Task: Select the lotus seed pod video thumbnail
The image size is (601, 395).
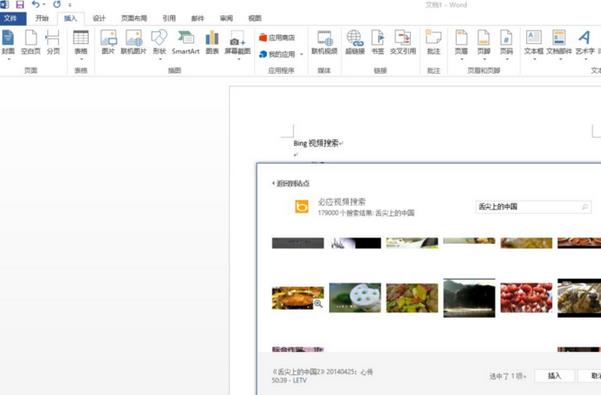Action: pos(355,298)
